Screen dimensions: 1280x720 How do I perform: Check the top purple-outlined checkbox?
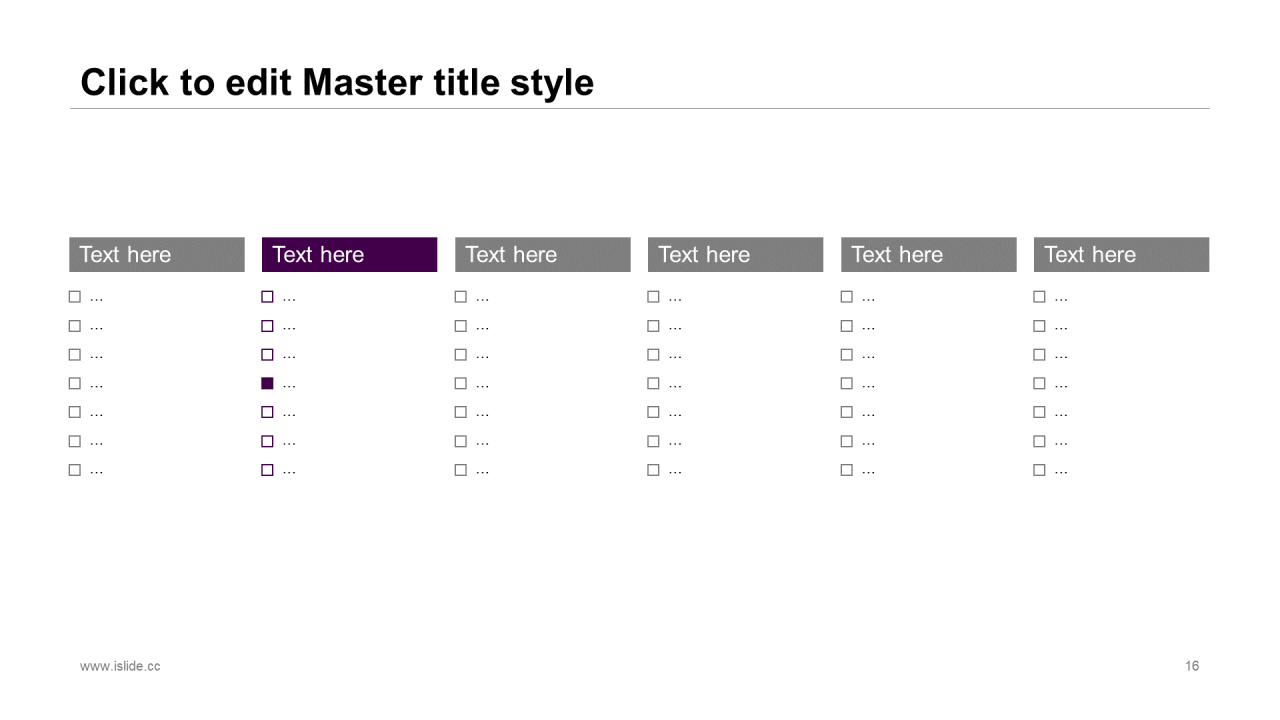(x=267, y=297)
